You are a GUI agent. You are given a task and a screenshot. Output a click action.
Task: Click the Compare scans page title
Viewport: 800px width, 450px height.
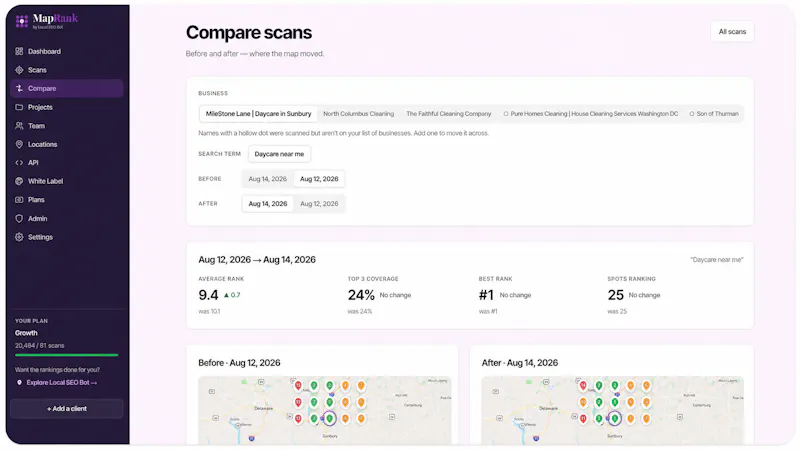(249, 33)
